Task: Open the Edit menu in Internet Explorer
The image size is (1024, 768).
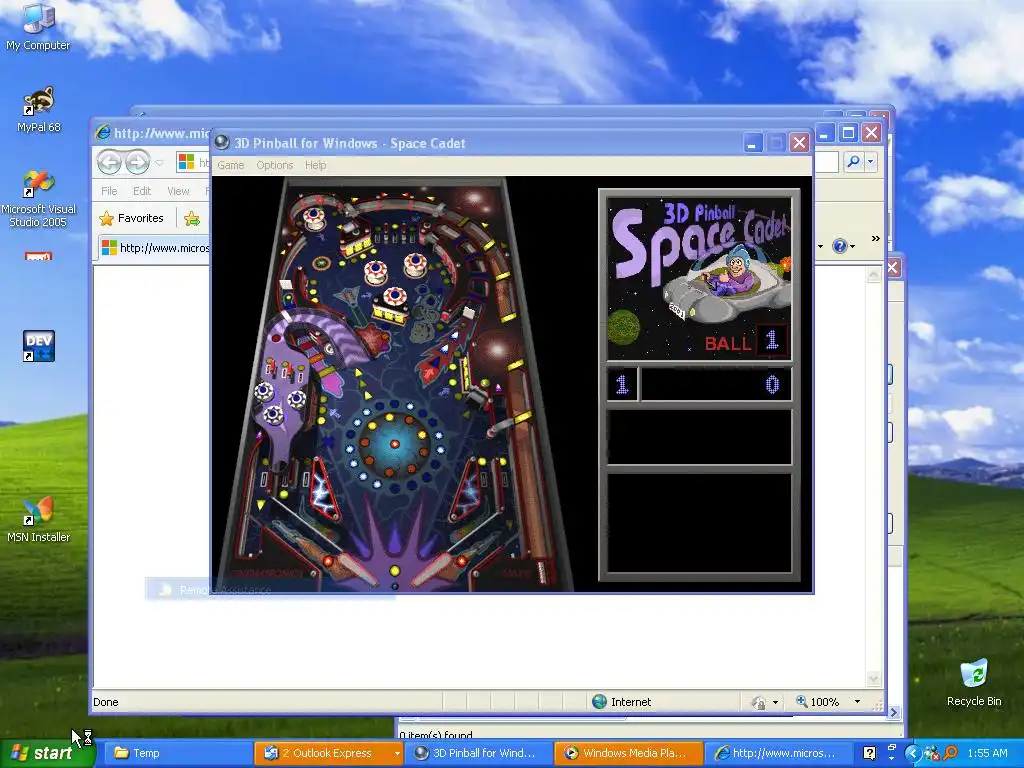Action: coord(142,191)
